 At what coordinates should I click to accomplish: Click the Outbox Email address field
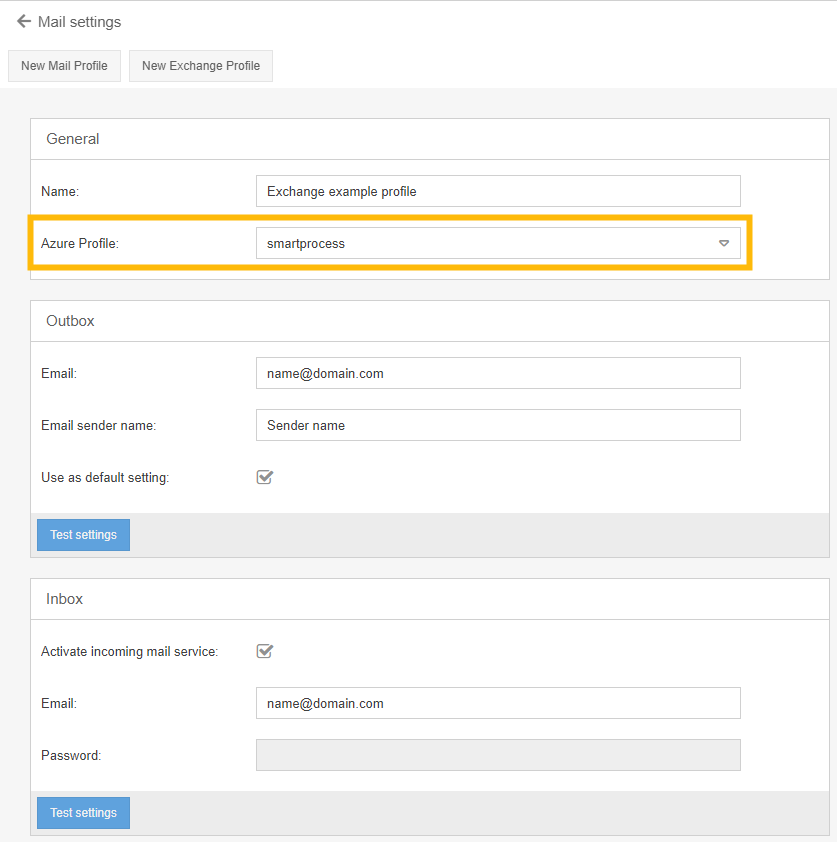tap(498, 373)
